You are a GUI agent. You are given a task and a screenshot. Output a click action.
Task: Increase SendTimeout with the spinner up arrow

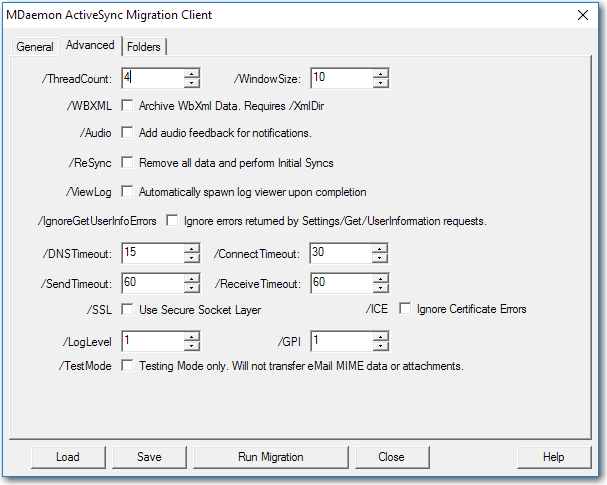pyautogui.click(x=192, y=278)
